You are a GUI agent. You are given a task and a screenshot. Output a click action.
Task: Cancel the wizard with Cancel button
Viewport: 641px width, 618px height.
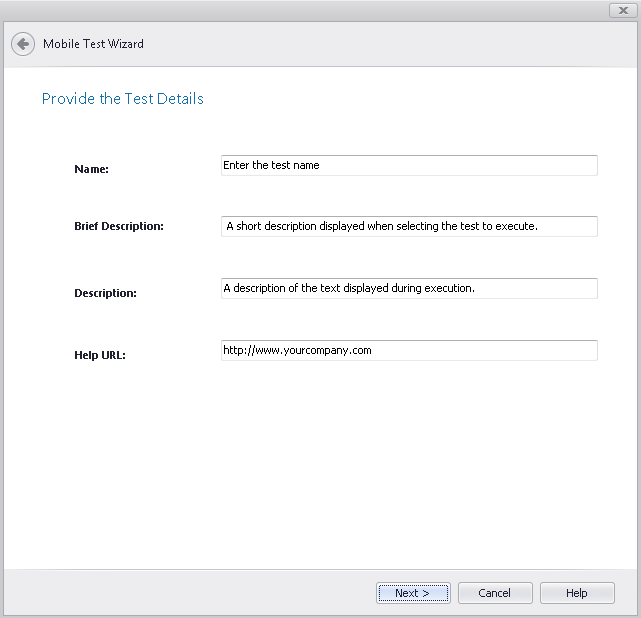click(494, 593)
